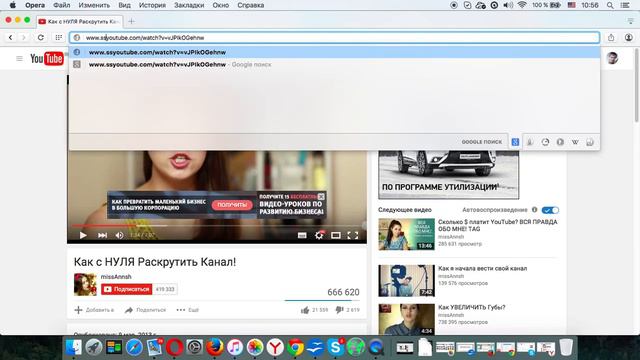Toggle the Автовоспроизведение autoplay switch

tap(550, 210)
